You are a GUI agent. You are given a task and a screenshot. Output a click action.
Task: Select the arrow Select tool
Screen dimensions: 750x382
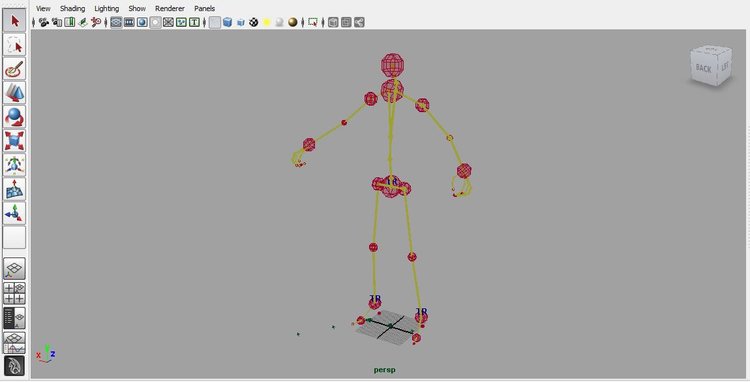14,21
